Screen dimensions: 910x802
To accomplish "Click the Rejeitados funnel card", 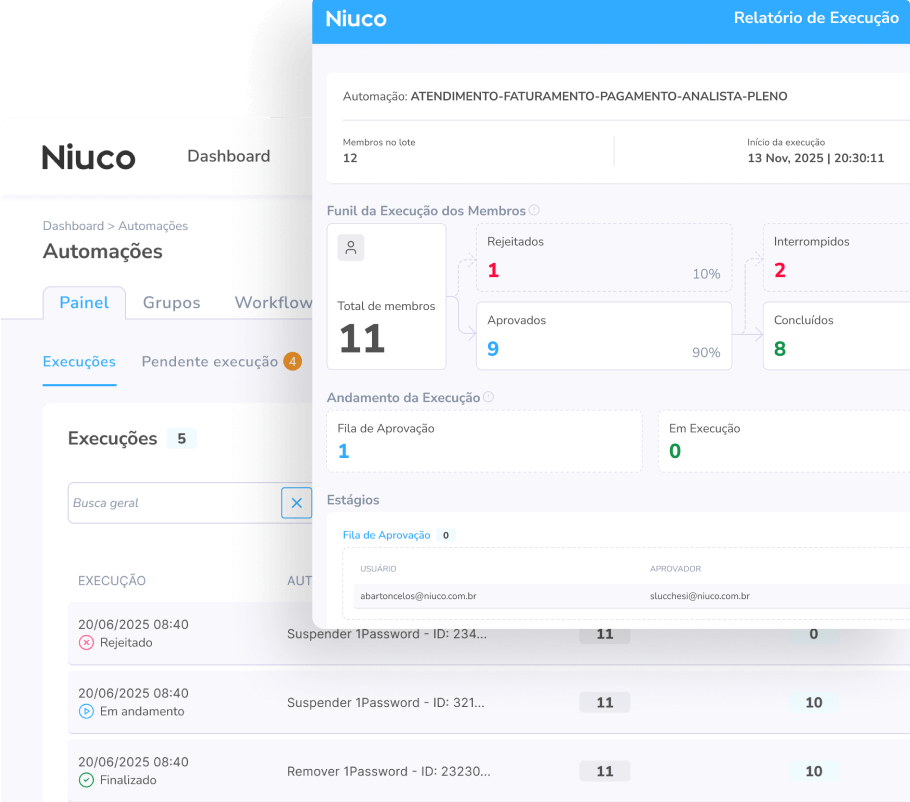I will 603,258.
